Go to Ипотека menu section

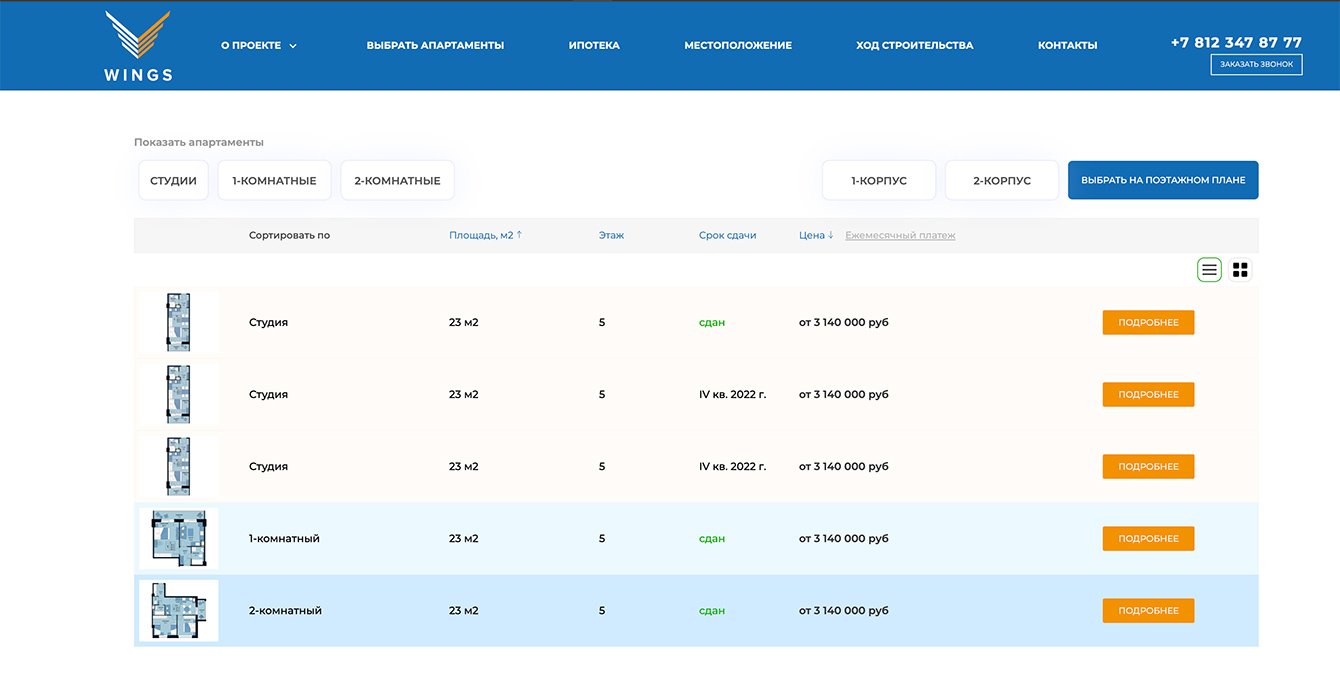594,45
